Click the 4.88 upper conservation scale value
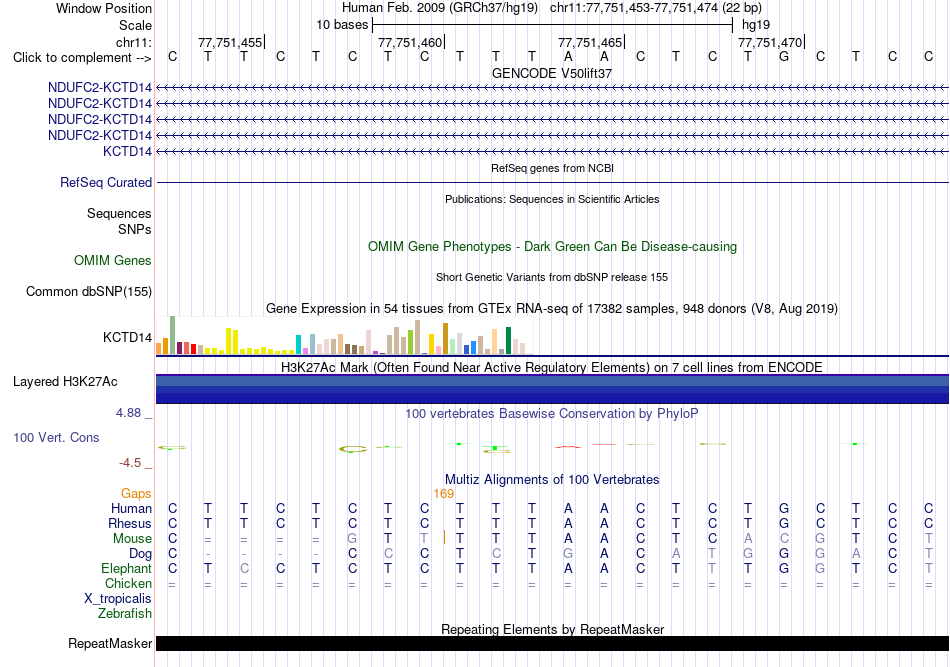This screenshot has width=950, height=667. coord(128,413)
